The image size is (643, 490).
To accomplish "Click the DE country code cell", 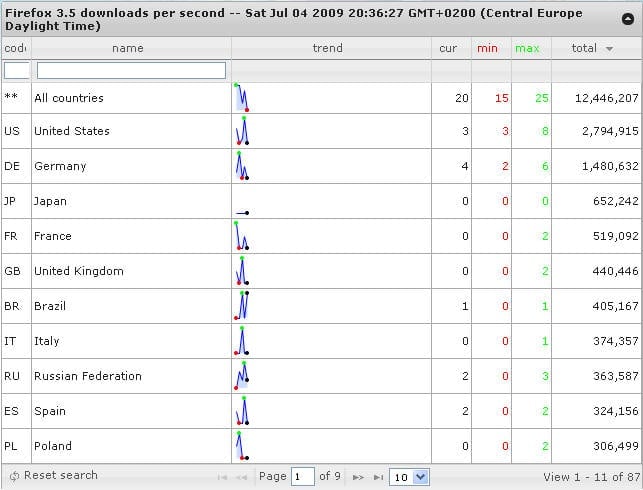I will click(x=16, y=166).
